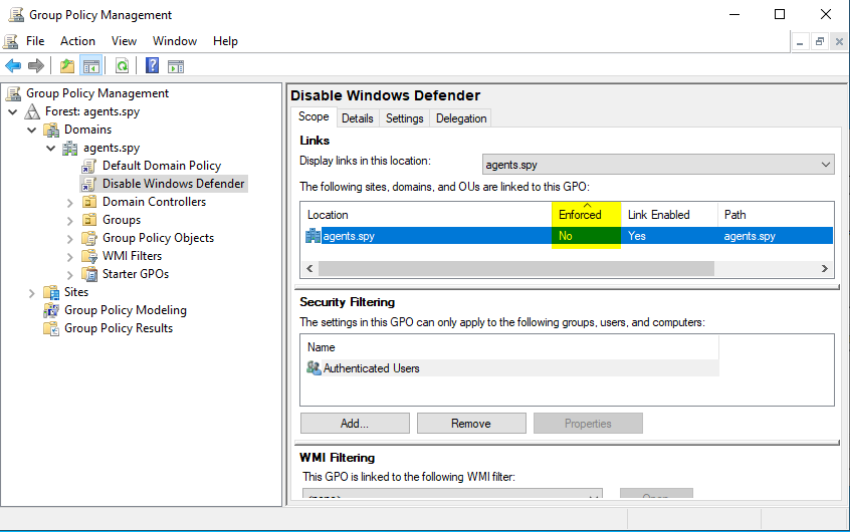Screen dimensions: 850x532
Task: Open Help via blue question mark icon
Action: (x=152, y=66)
